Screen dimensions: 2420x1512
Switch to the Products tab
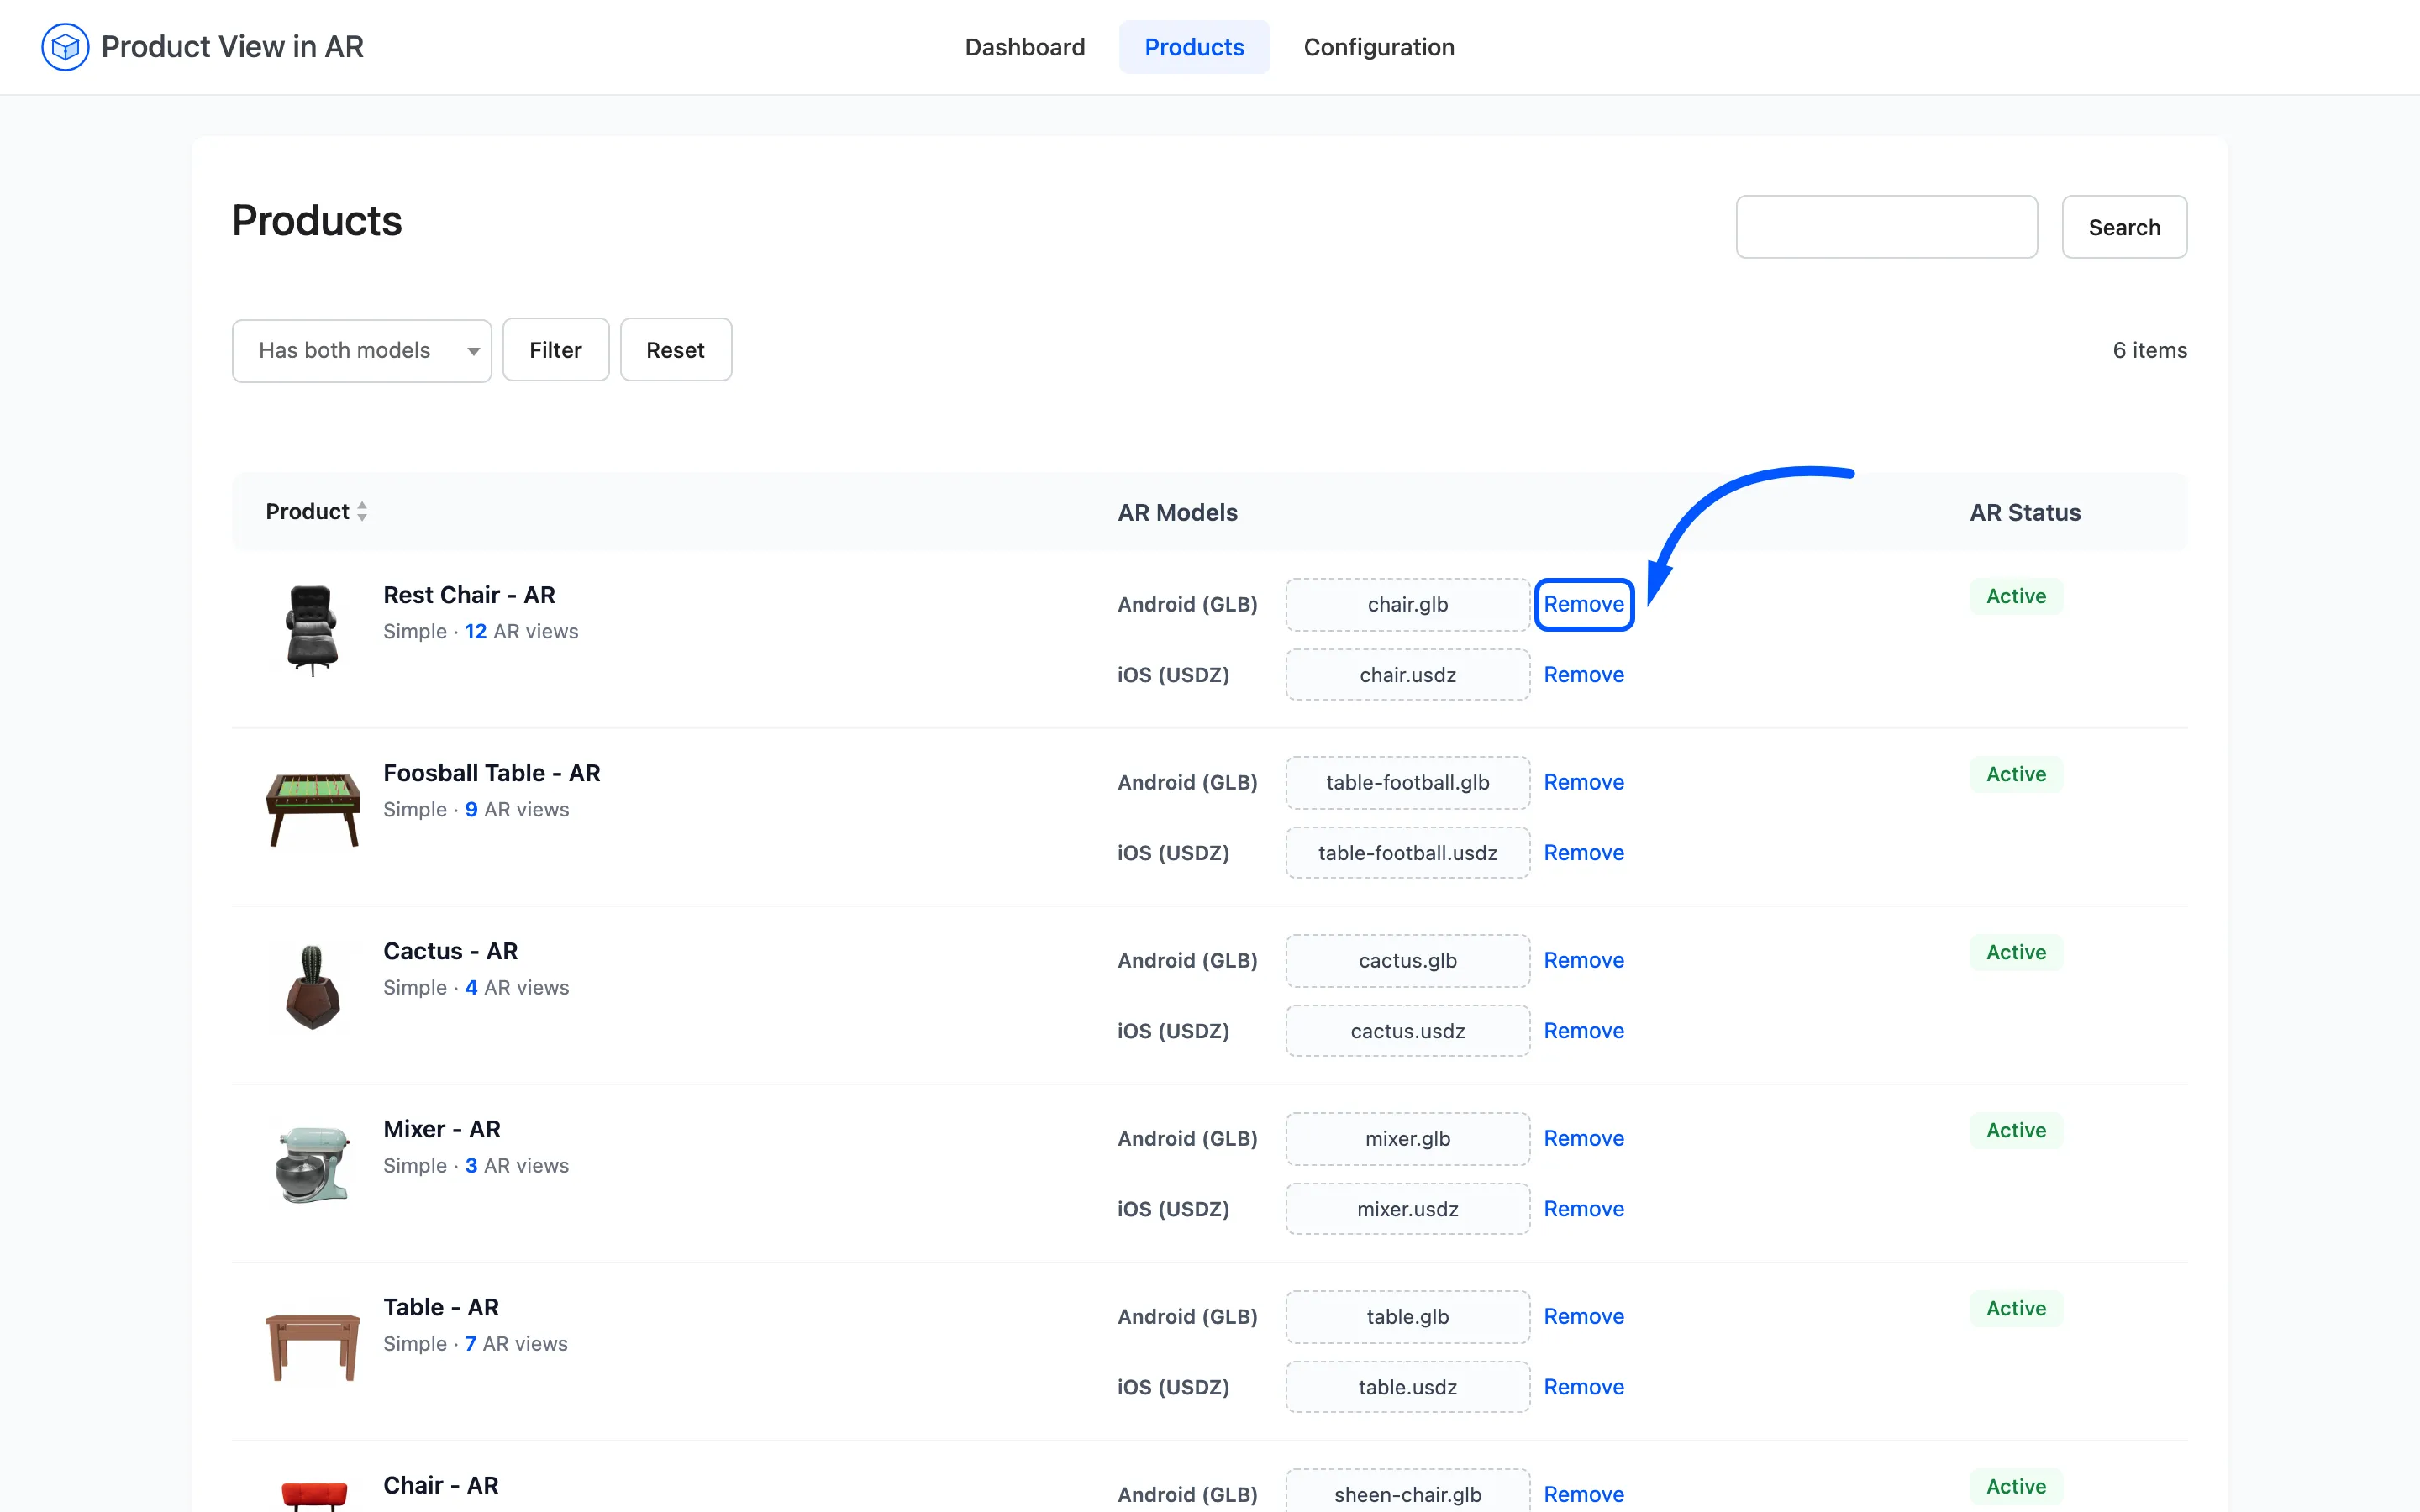pos(1194,47)
